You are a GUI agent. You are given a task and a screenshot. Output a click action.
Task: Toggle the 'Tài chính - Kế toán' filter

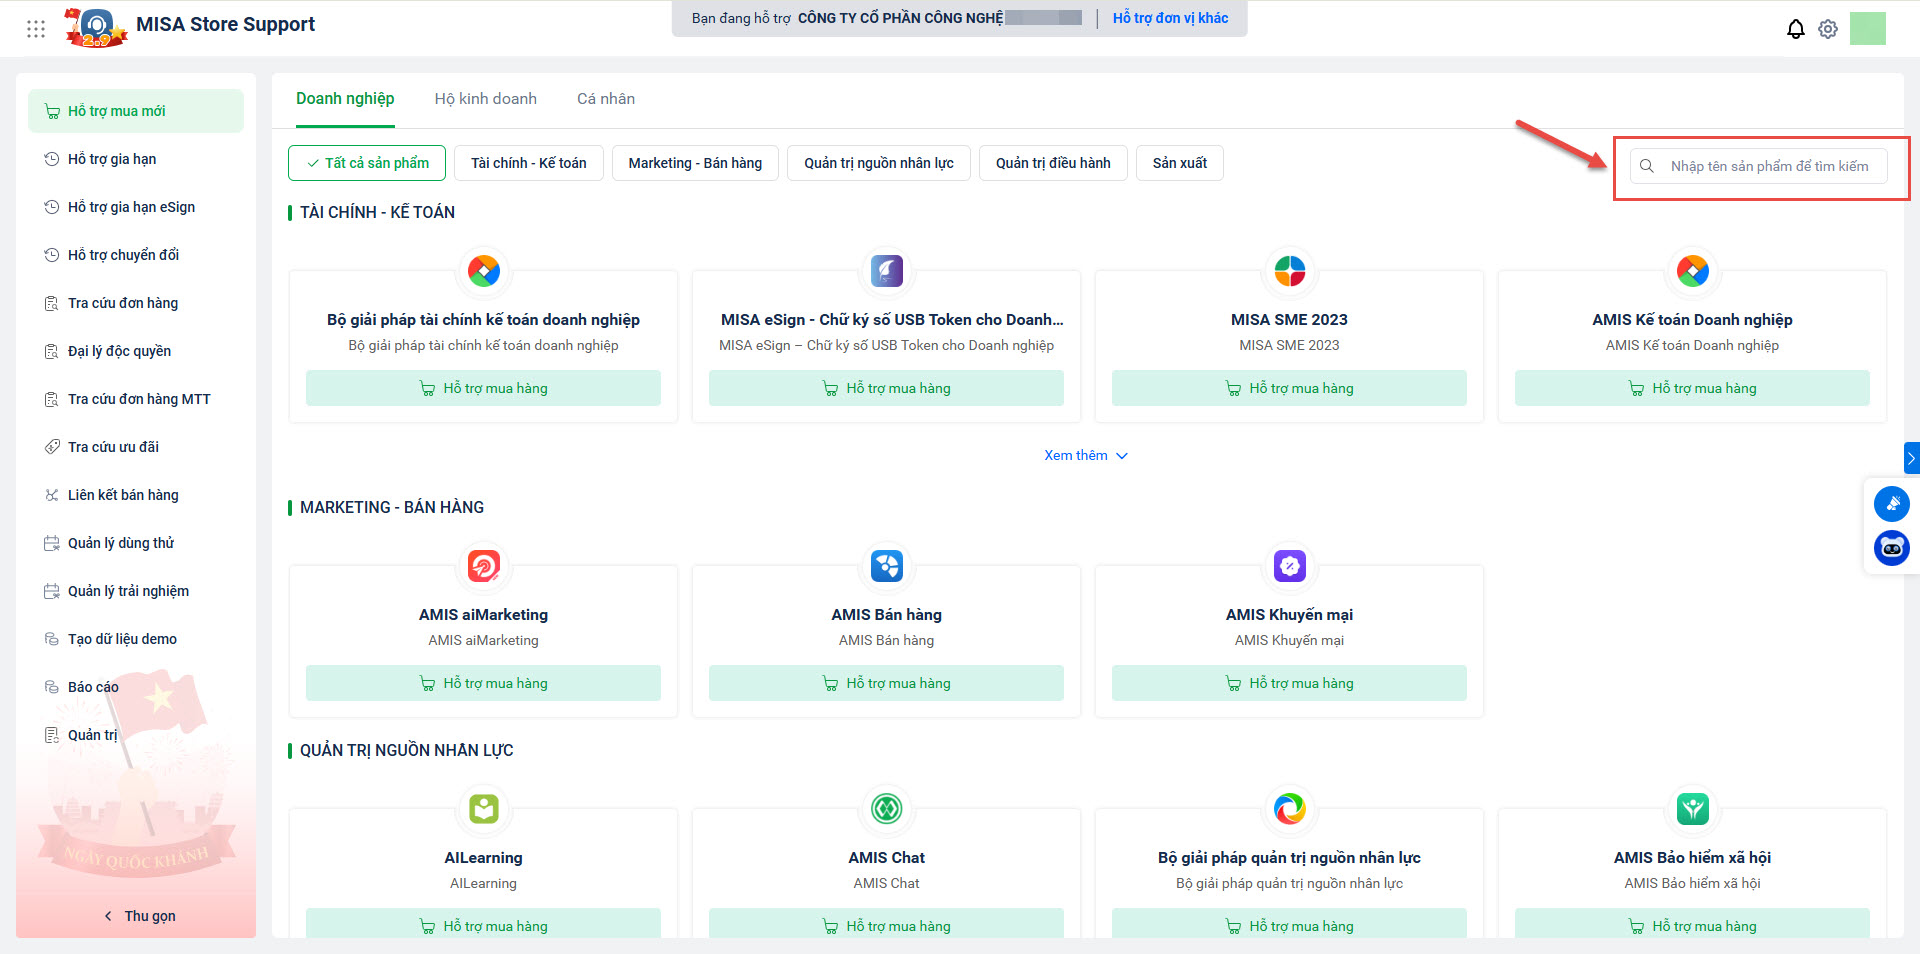click(528, 163)
